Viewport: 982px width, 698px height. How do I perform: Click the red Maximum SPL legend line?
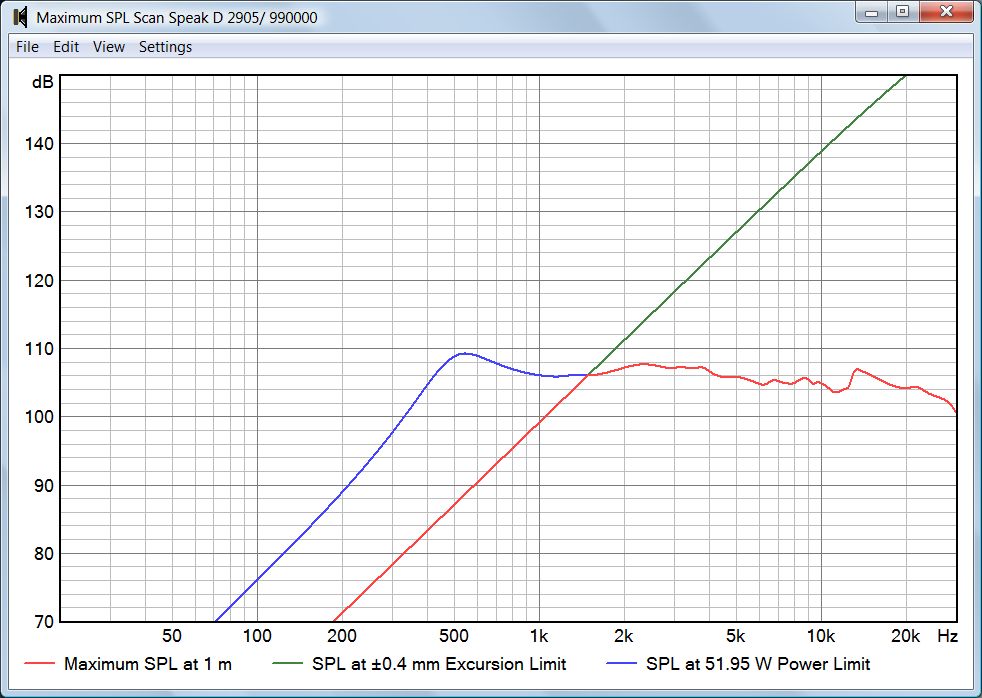[39, 664]
